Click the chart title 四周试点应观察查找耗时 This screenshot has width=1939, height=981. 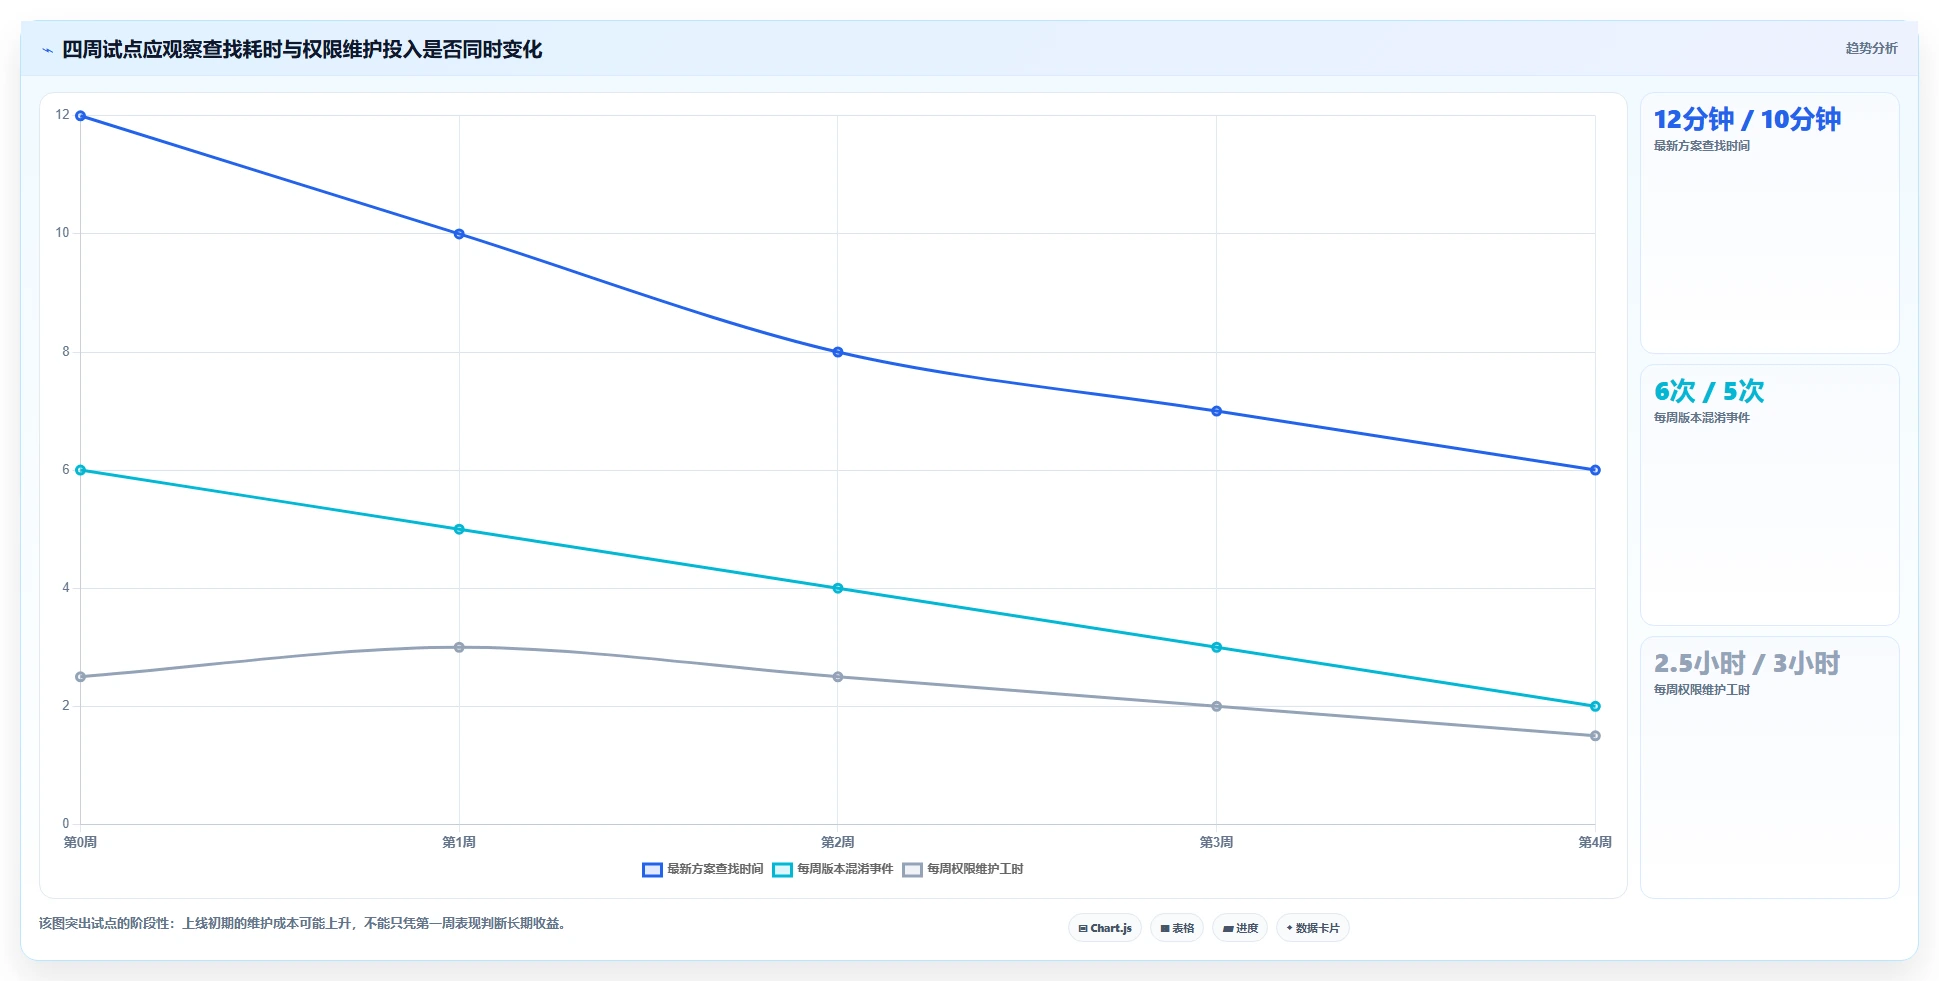point(302,50)
